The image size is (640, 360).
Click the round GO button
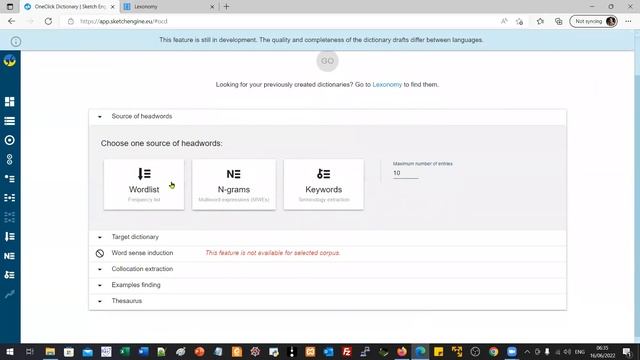coord(327,61)
